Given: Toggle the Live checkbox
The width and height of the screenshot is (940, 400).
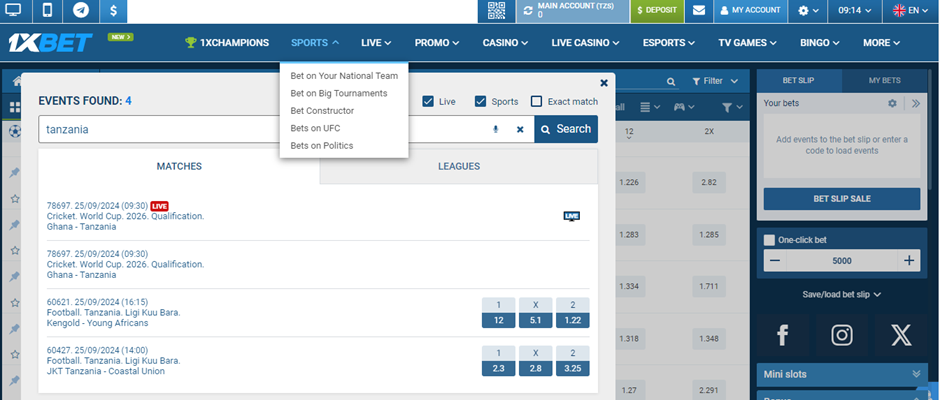Looking at the screenshot, I should pyautogui.click(x=428, y=101).
